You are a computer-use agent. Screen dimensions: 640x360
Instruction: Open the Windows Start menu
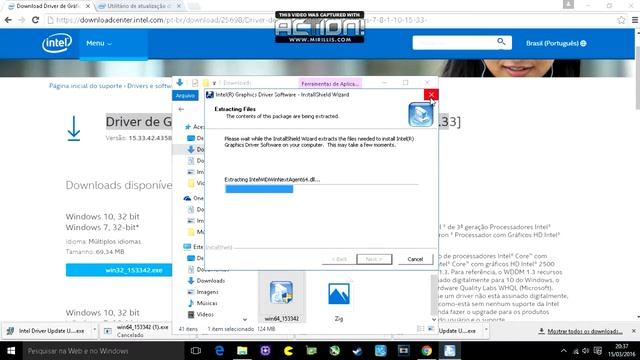click(x=11, y=351)
